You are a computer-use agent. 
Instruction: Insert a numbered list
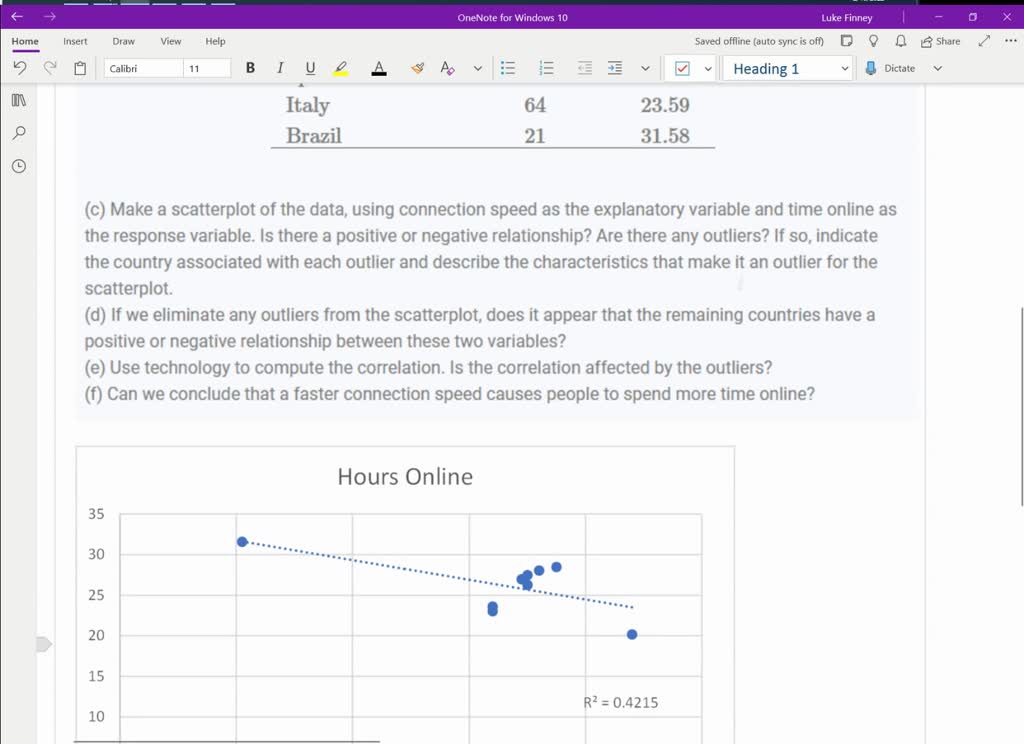click(x=546, y=68)
